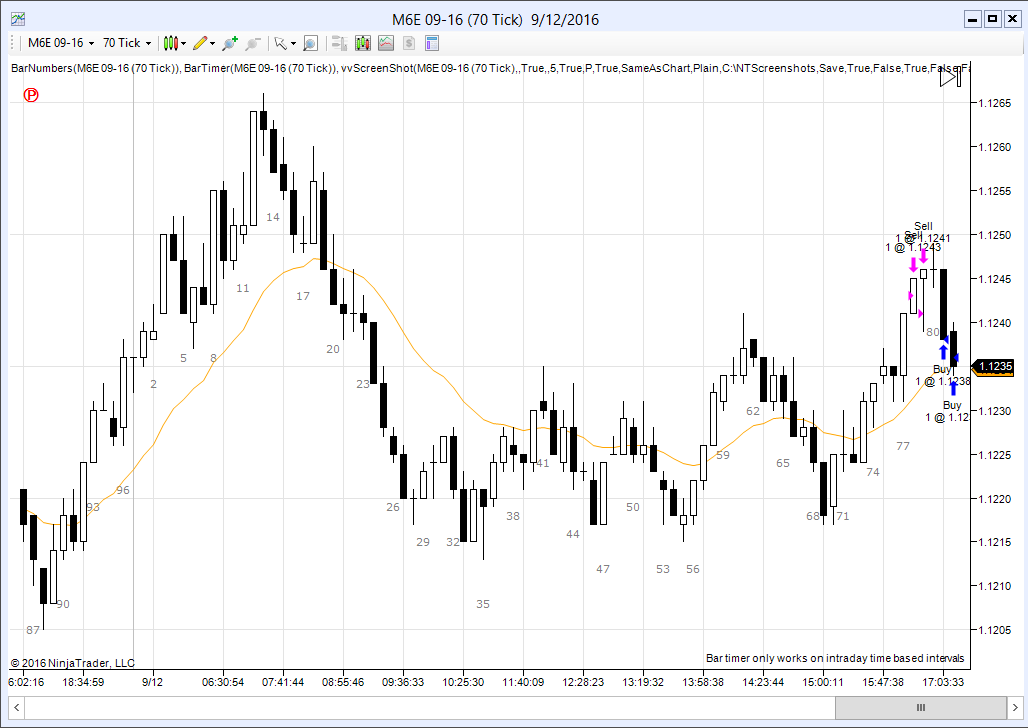Click the chart window icon in title bar

[x=18, y=19]
